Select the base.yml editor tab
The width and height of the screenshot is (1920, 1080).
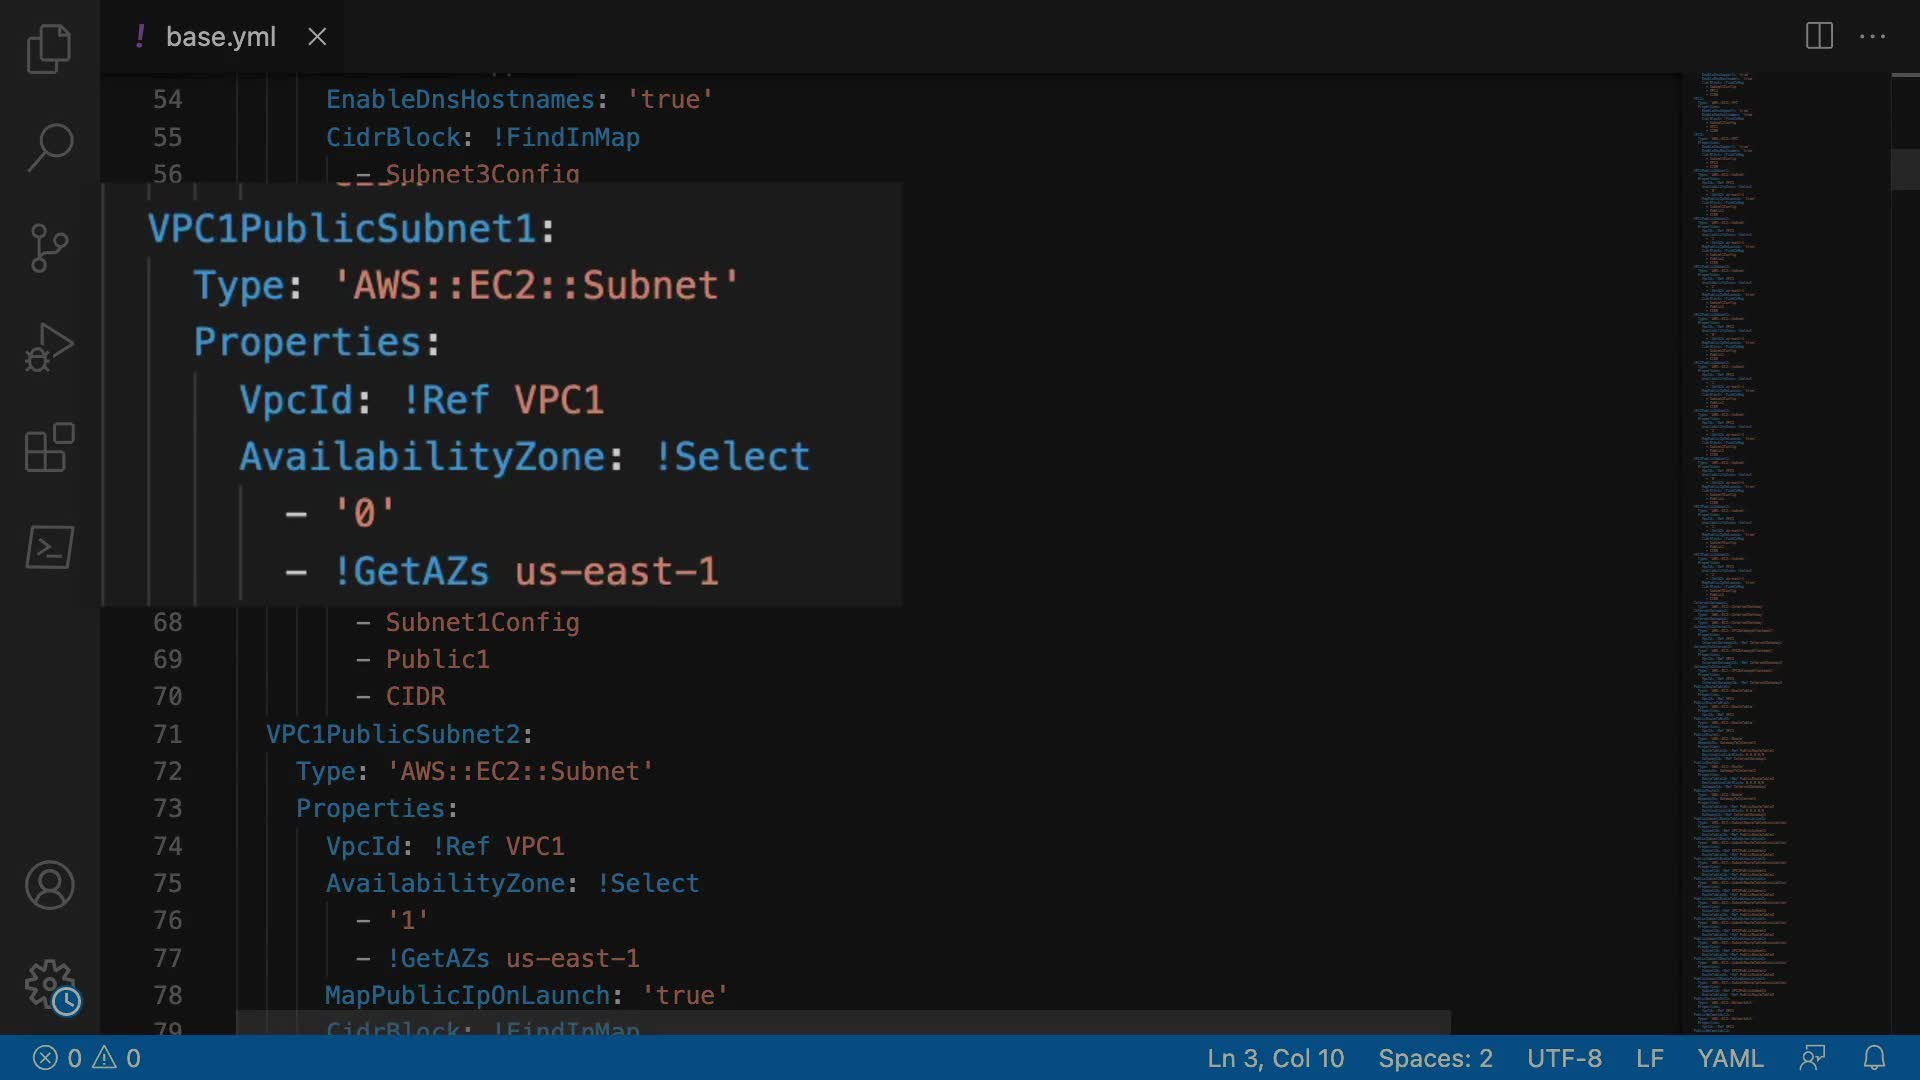[x=220, y=37]
